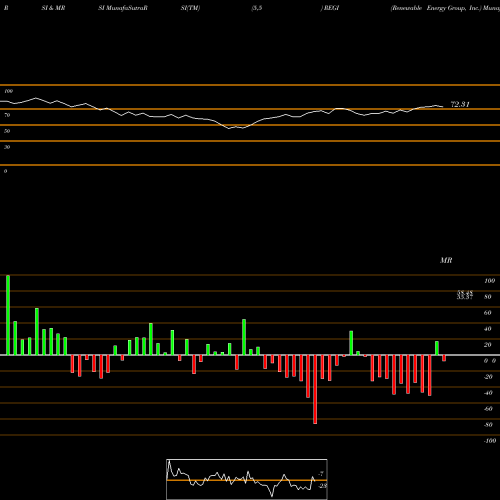Click the MR axis label 80
Viewport: 500px width, 500px height.
pos(488,297)
